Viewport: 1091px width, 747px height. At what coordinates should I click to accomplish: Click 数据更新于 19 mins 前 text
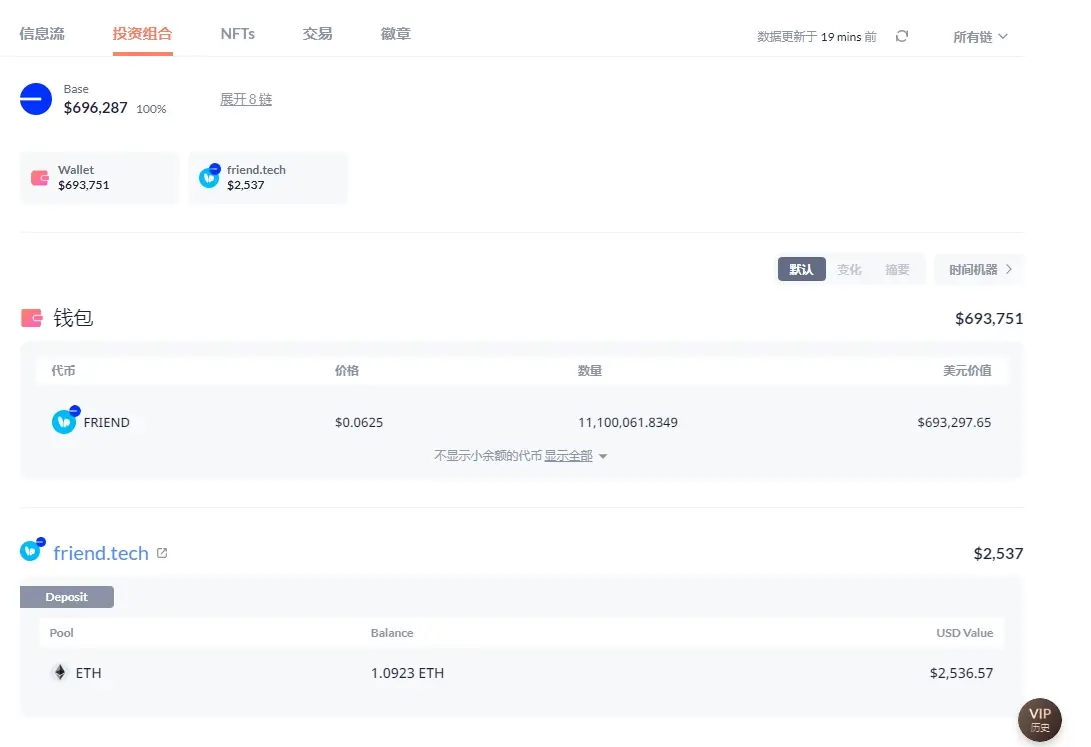(x=817, y=37)
